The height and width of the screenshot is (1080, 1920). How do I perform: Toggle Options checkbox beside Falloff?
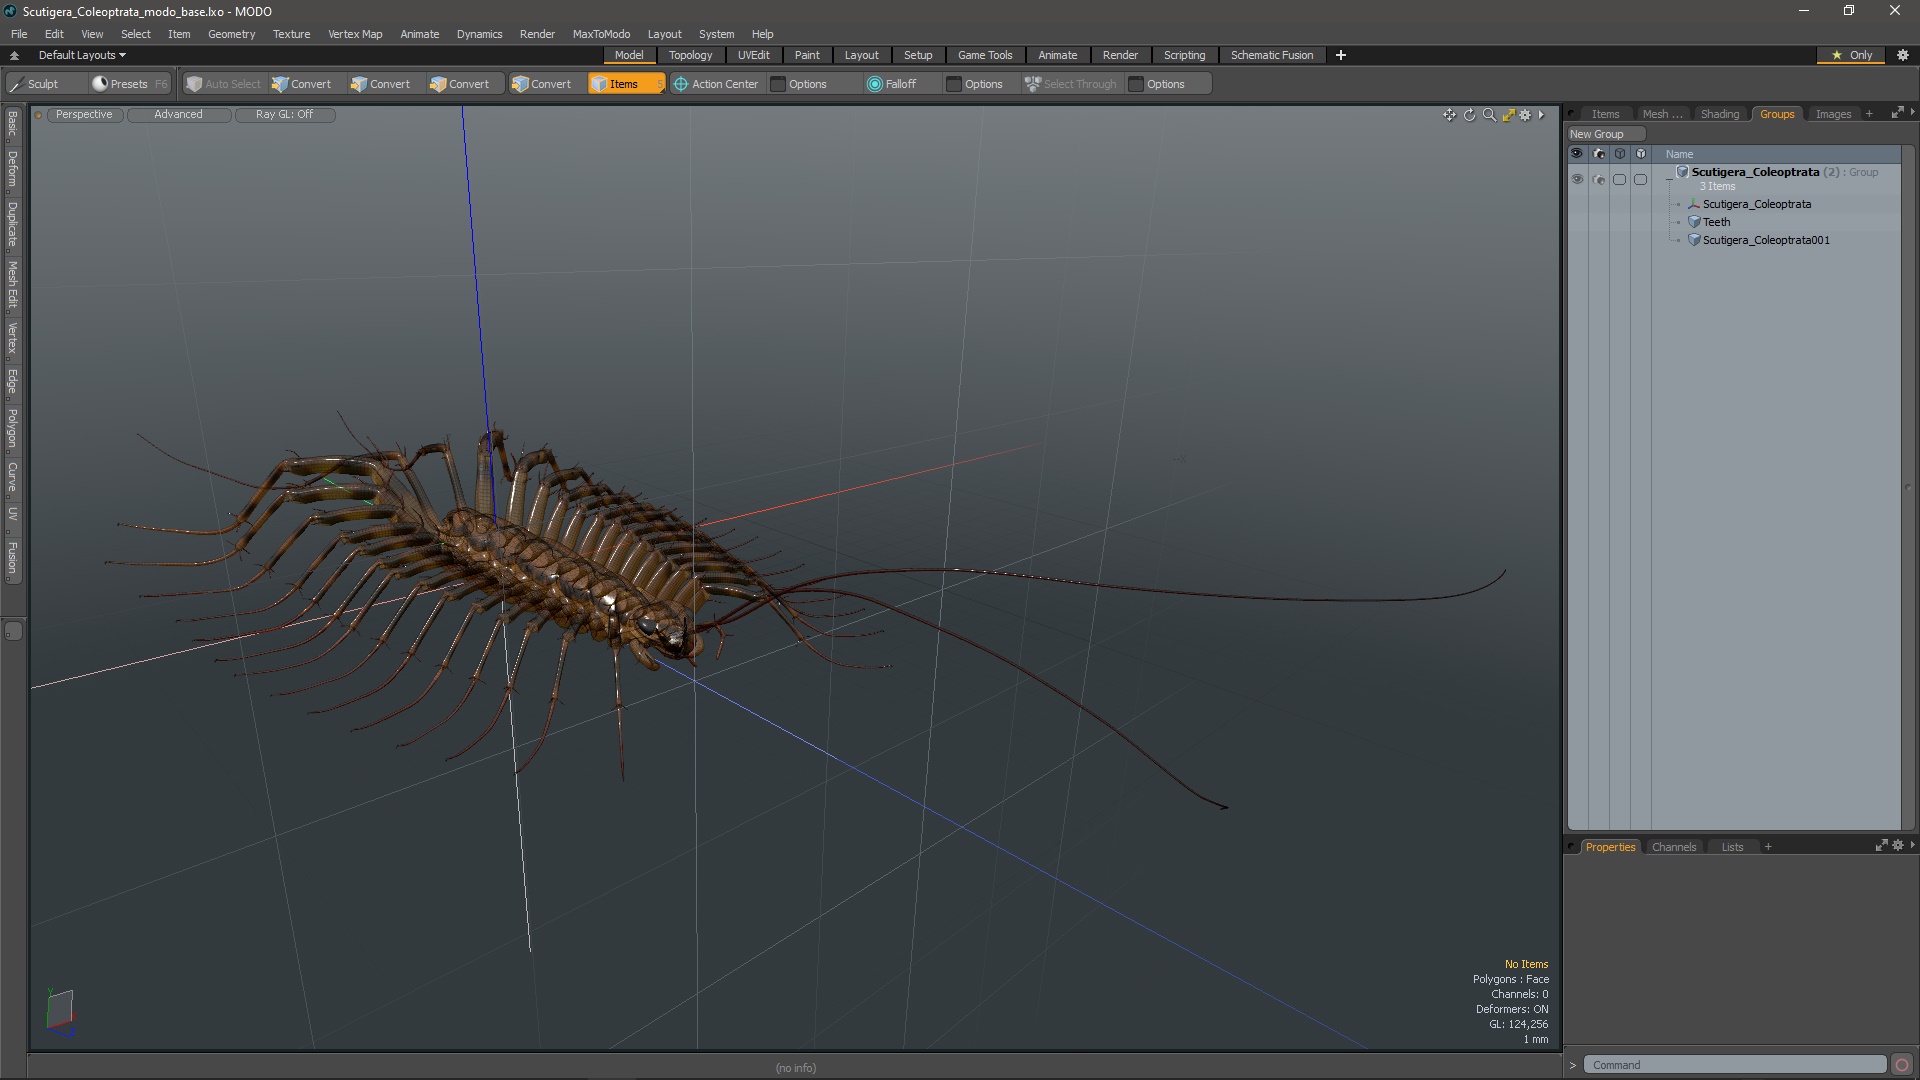click(x=954, y=84)
